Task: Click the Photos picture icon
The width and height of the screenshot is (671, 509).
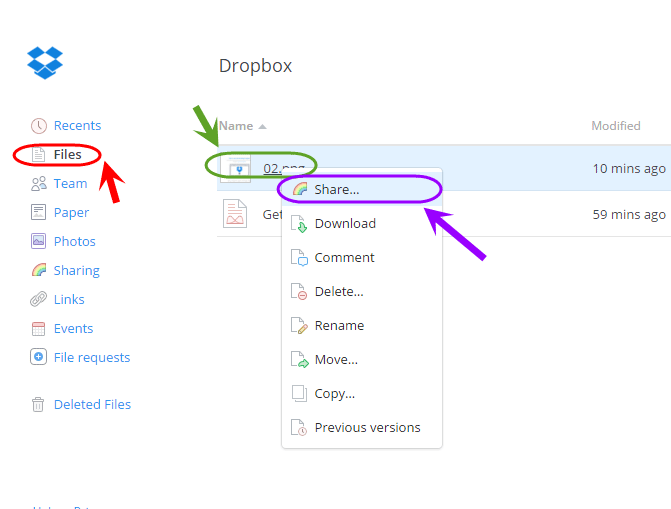Action: point(39,241)
